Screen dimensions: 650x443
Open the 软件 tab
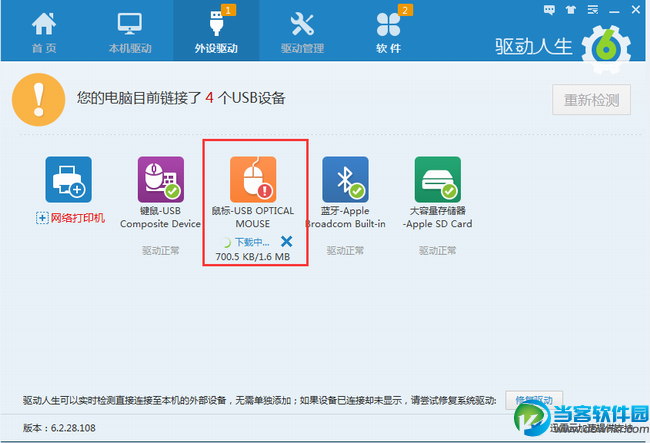click(388, 33)
